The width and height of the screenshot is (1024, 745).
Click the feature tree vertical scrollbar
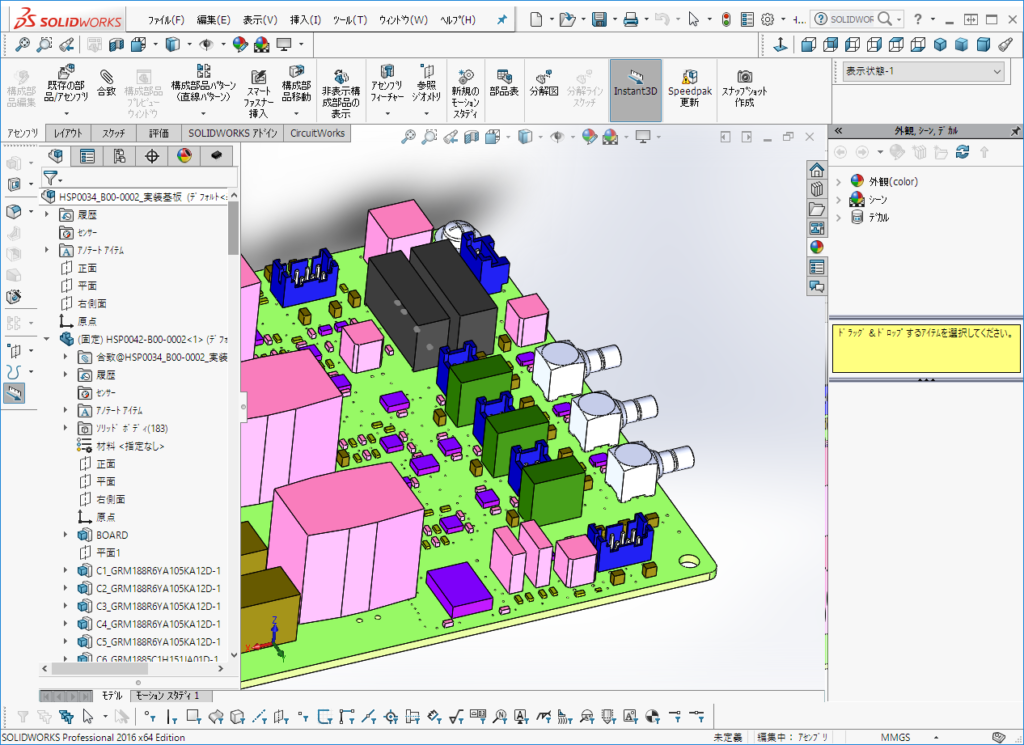(x=234, y=424)
